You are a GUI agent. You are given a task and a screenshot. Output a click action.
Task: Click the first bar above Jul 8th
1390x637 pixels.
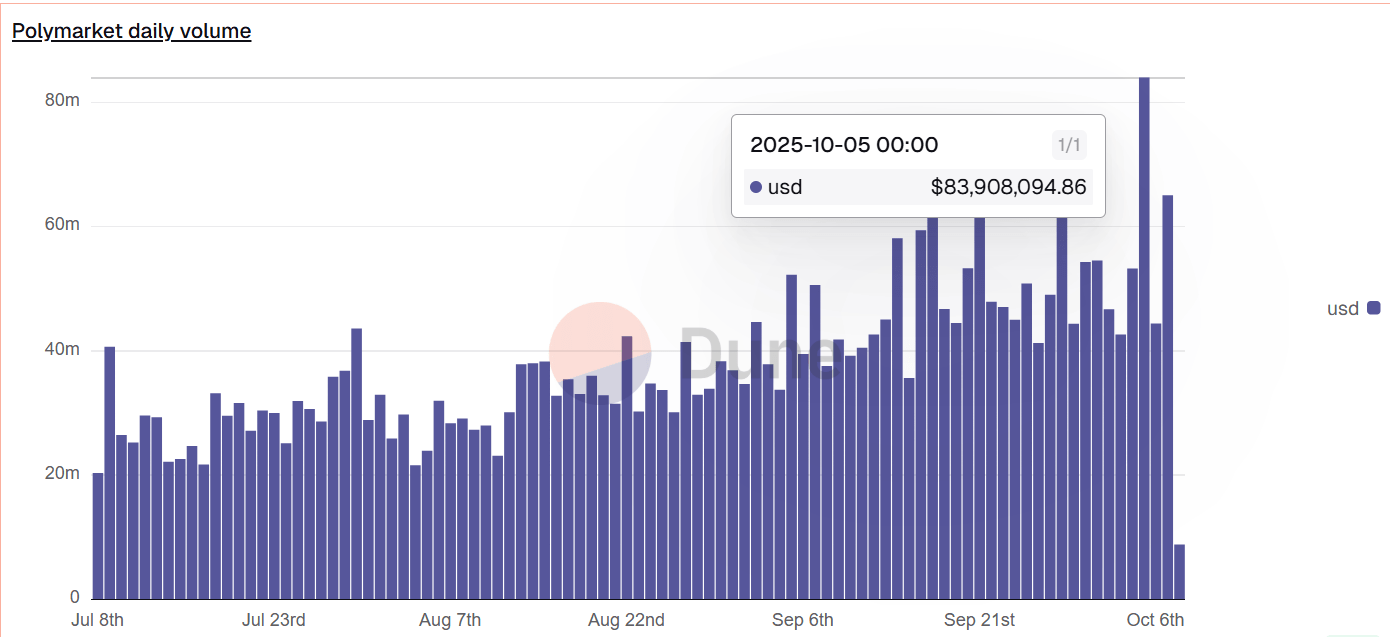pyautogui.click(x=98, y=535)
